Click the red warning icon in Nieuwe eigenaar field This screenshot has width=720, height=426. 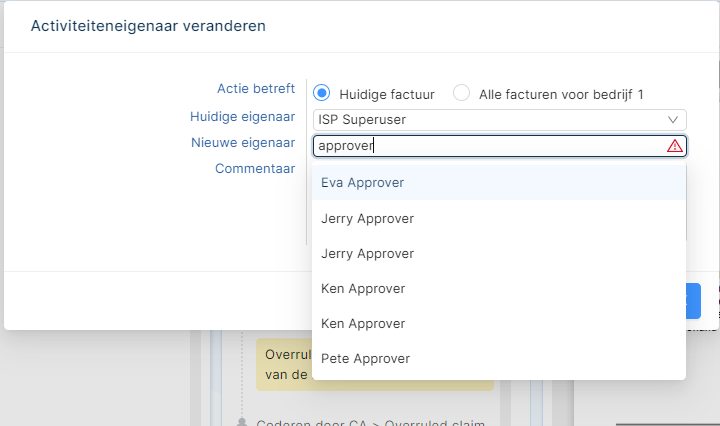(675, 146)
